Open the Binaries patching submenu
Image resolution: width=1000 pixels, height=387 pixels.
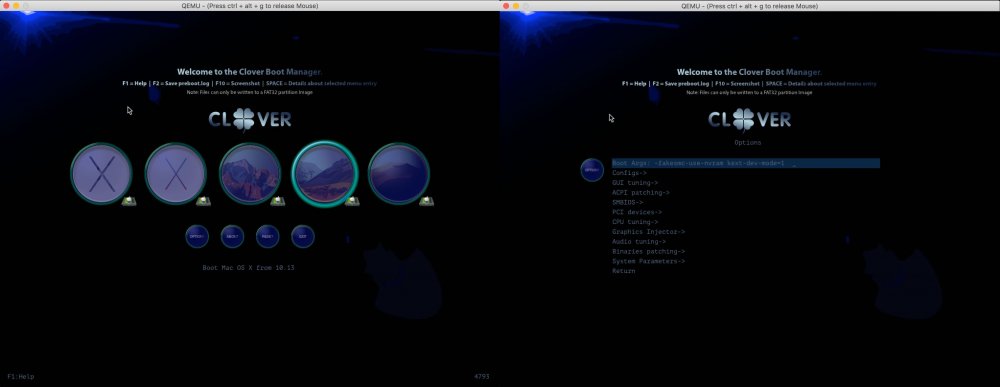649,251
